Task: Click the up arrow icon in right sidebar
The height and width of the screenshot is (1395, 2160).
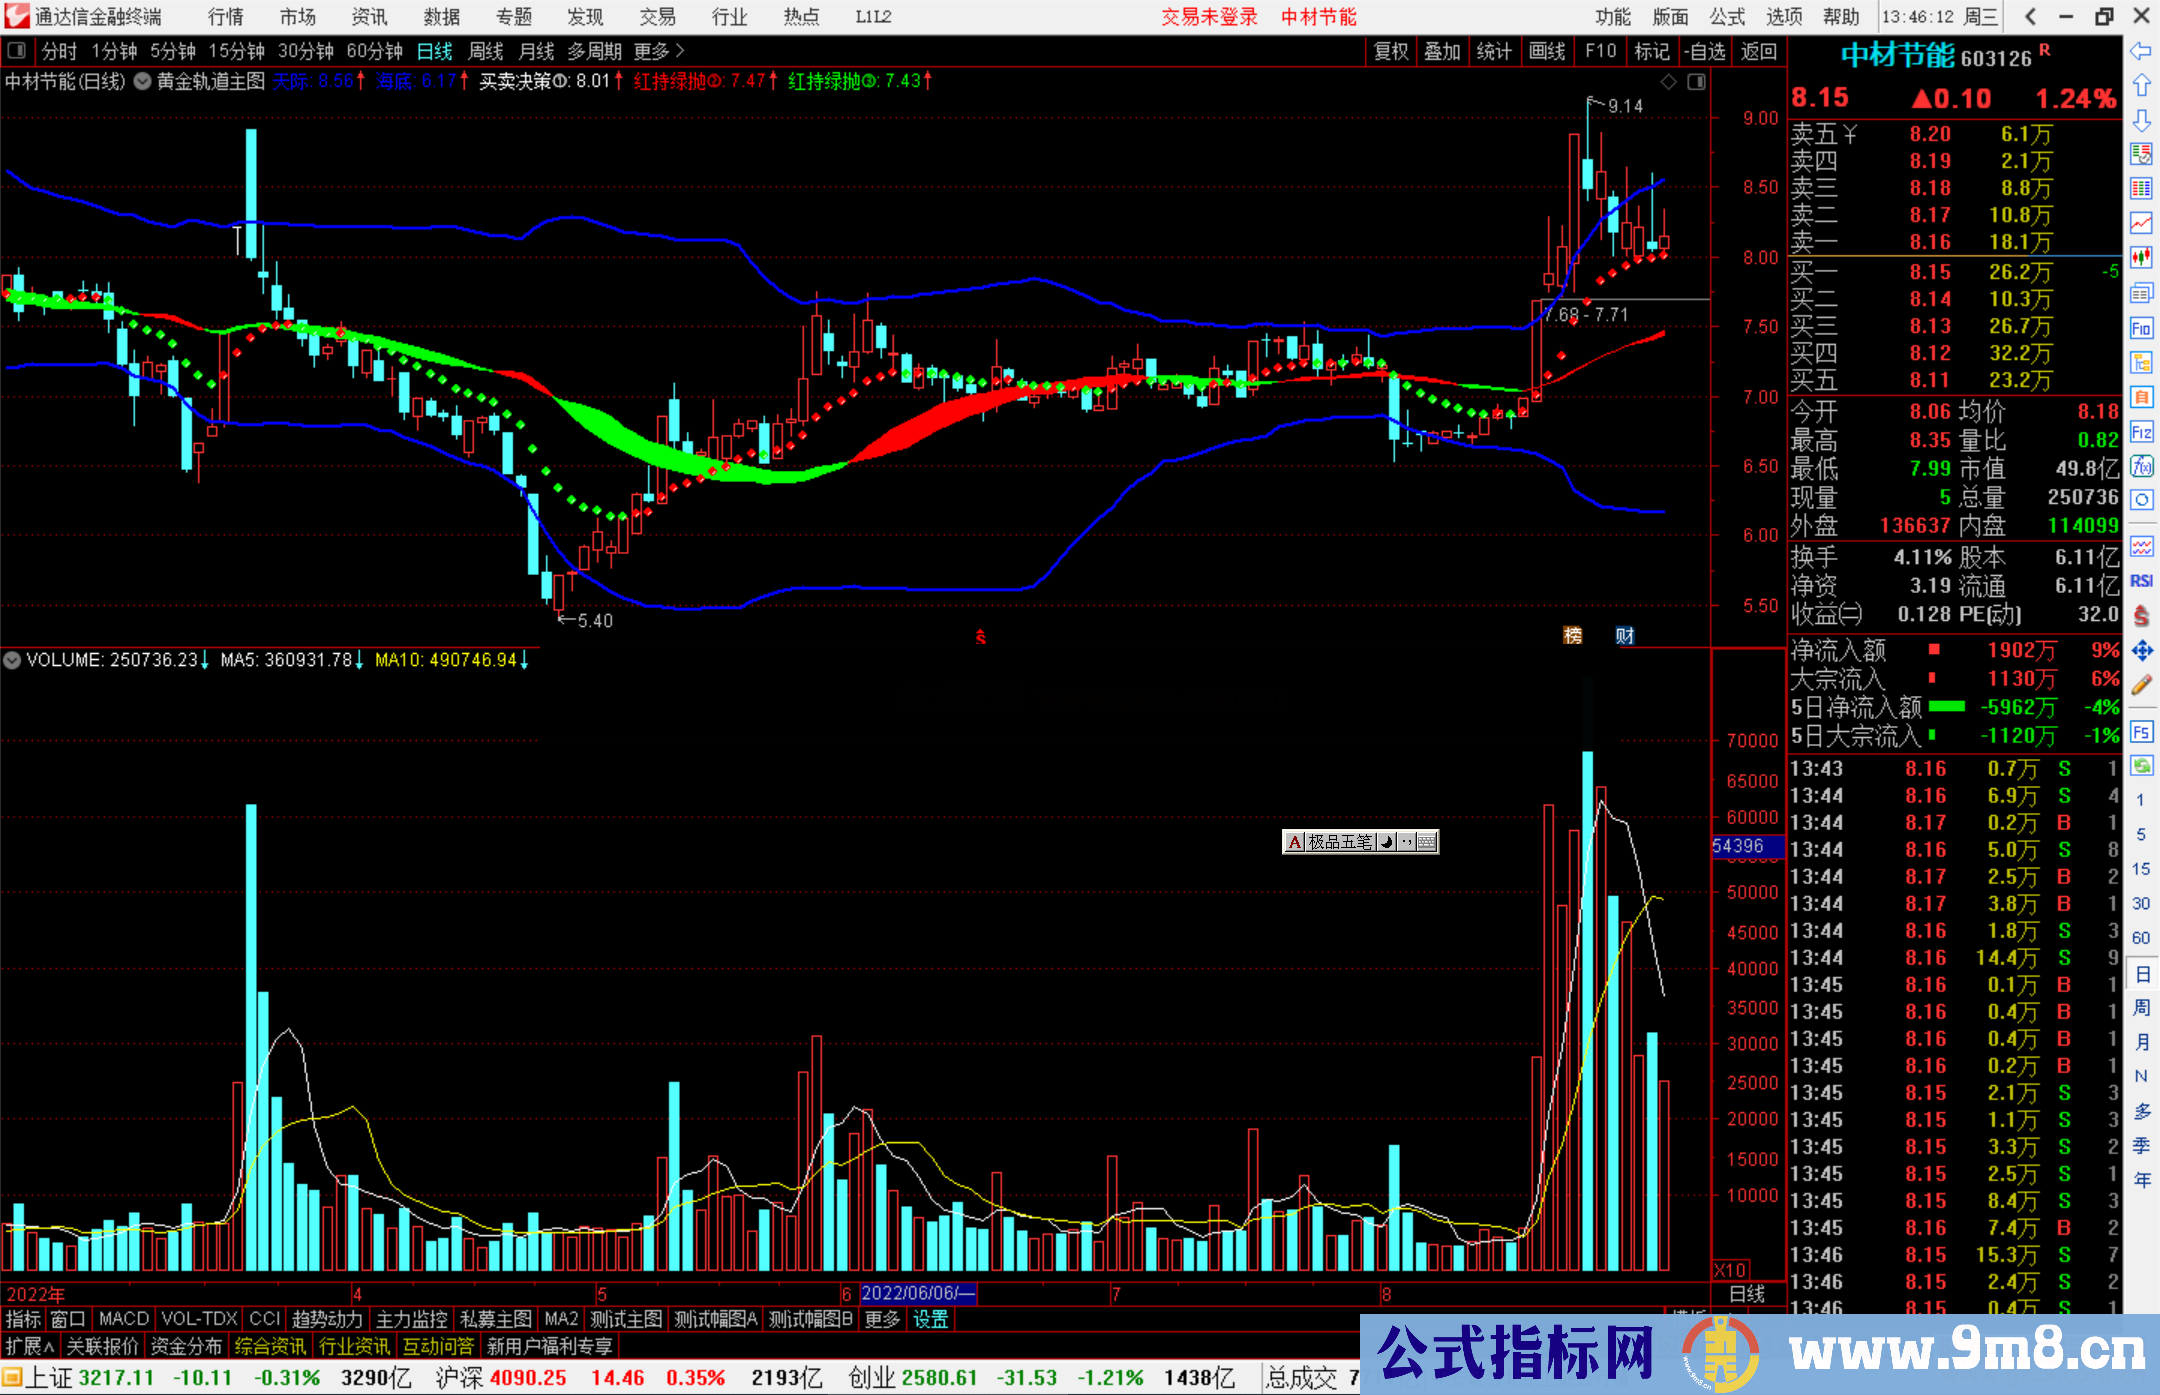Action: (2141, 86)
